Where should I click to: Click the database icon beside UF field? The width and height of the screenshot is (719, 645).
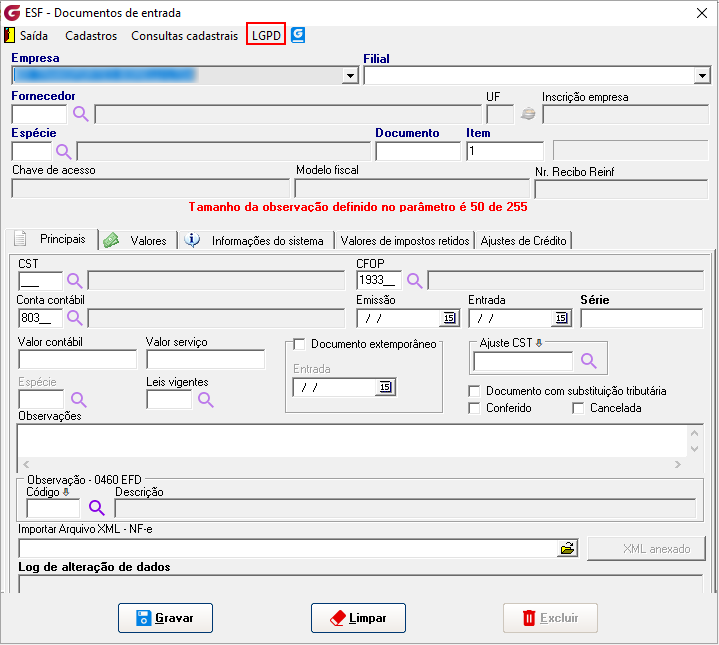[x=528, y=113]
